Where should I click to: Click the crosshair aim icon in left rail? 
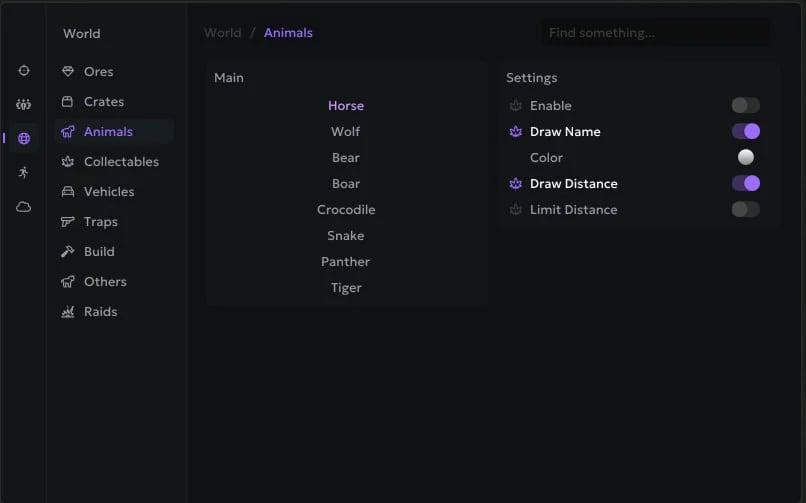point(24,71)
